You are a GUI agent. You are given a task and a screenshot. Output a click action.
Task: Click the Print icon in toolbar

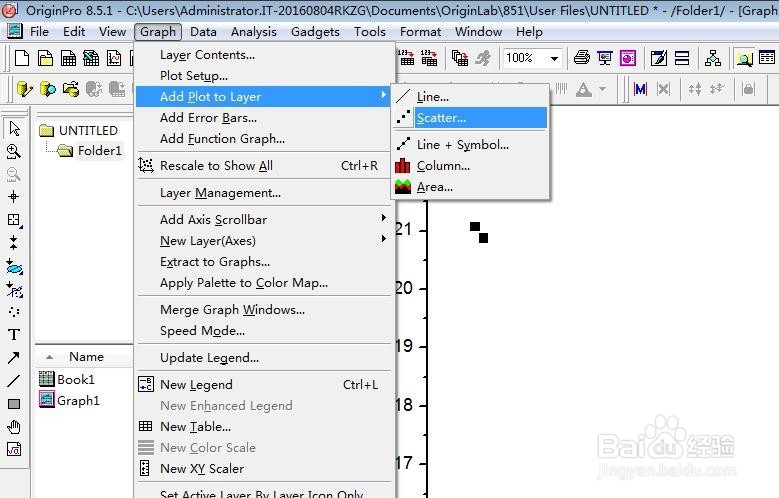[582, 58]
